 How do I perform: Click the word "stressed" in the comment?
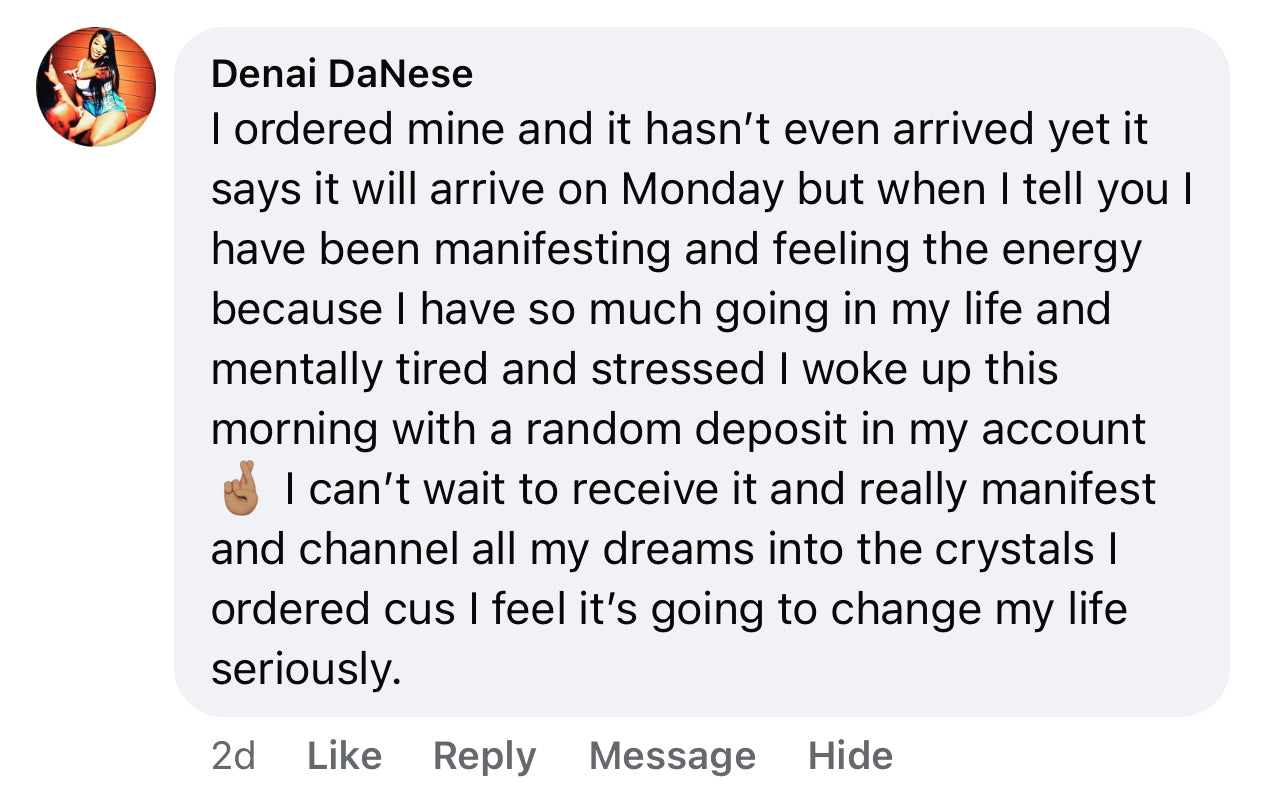point(678,370)
